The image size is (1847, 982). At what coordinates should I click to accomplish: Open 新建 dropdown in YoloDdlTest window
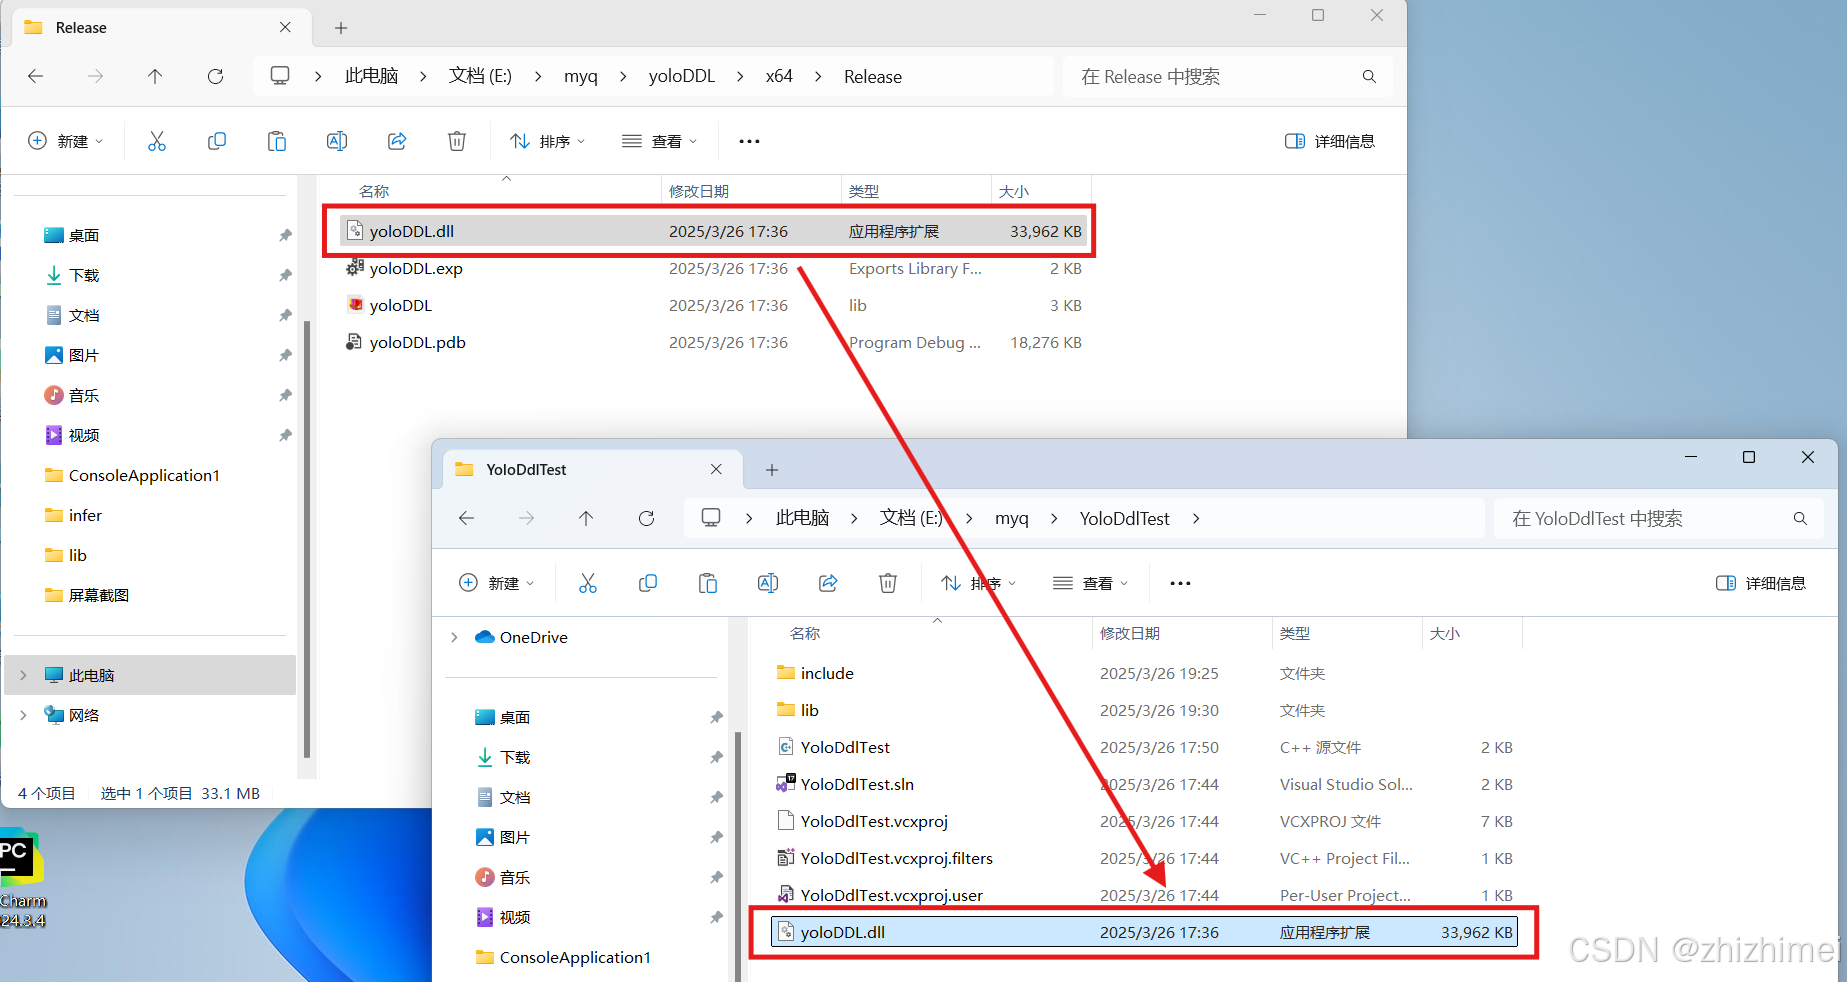pos(496,583)
